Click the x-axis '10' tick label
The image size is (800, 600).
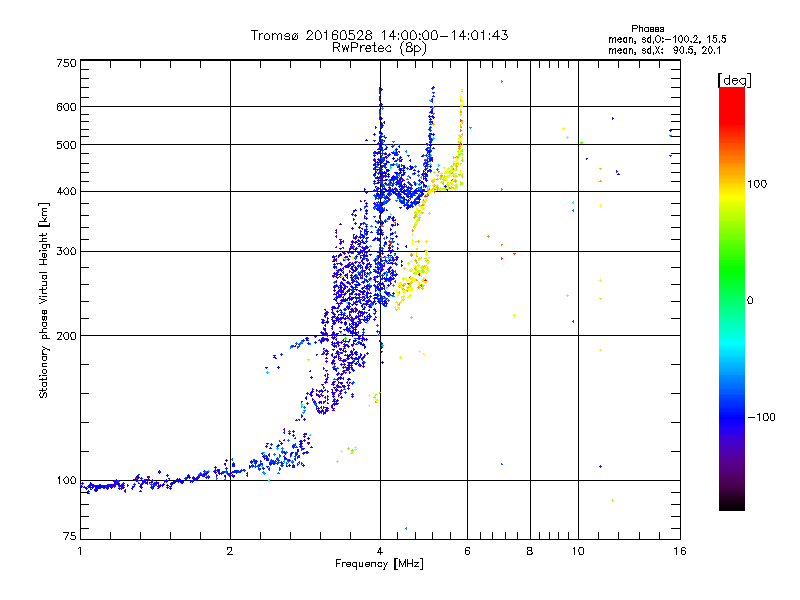[x=578, y=551]
